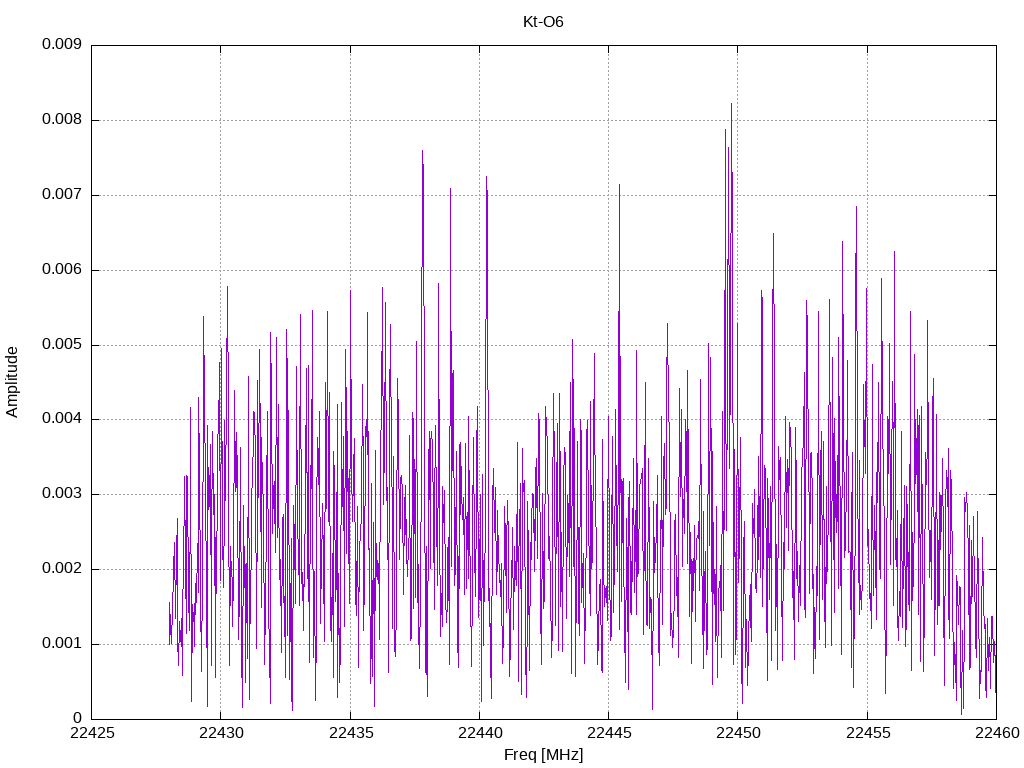1024x768 pixels.
Task: Click x-axis tick label 22425
Action: pyautogui.click(x=91, y=733)
